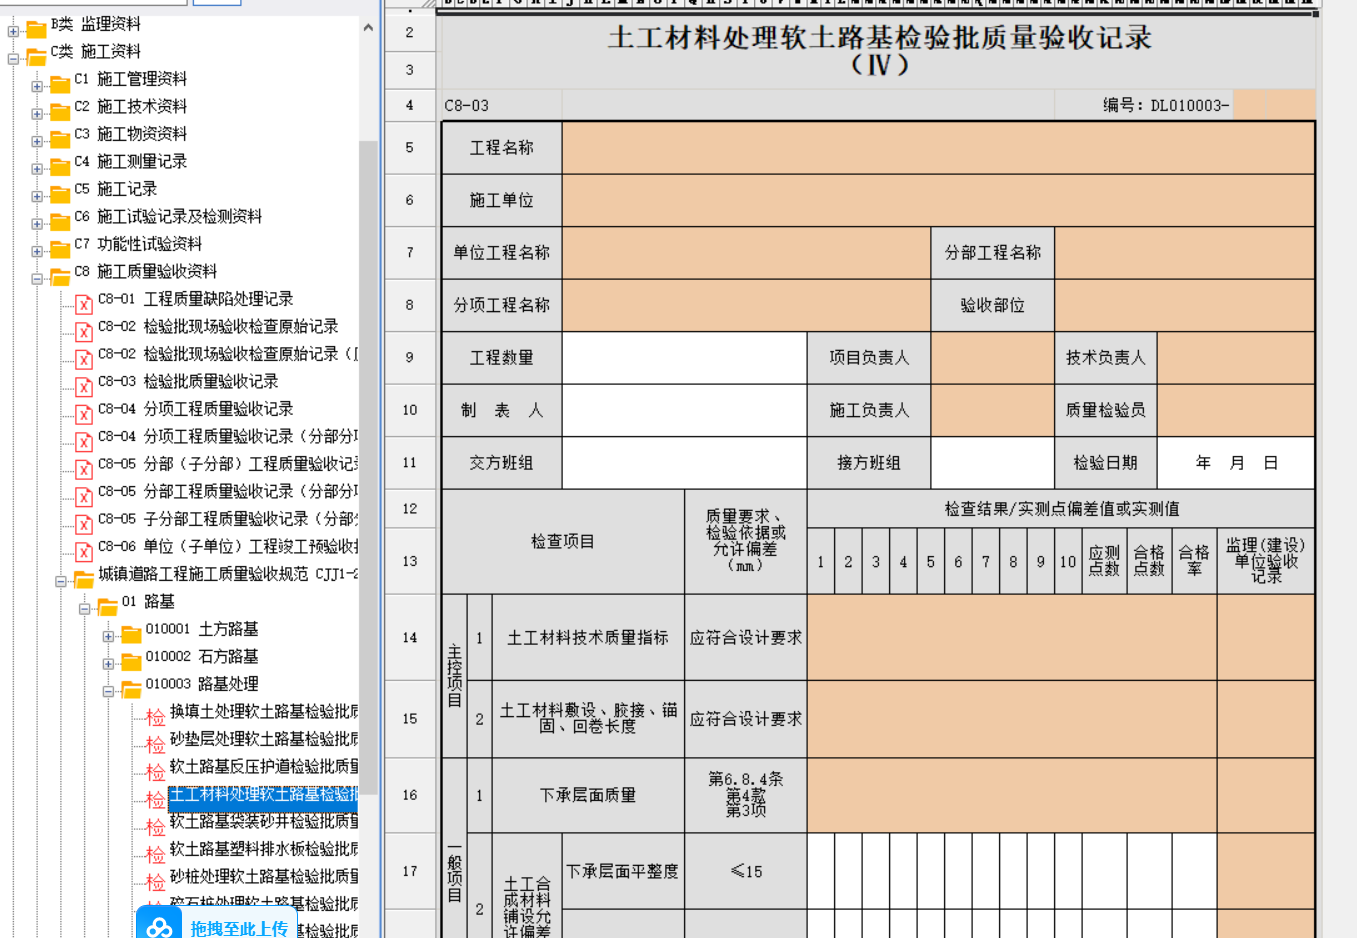
Task: Click the C8-01 document file icon
Action: (84, 303)
